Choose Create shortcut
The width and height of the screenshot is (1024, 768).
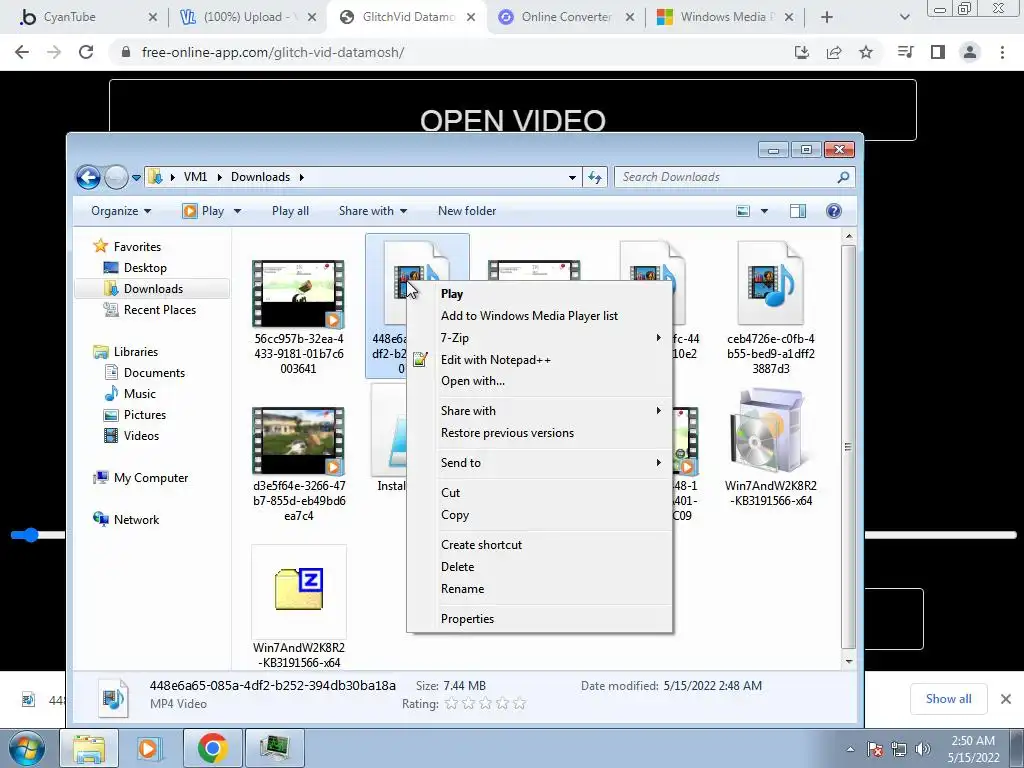coord(539,545)
